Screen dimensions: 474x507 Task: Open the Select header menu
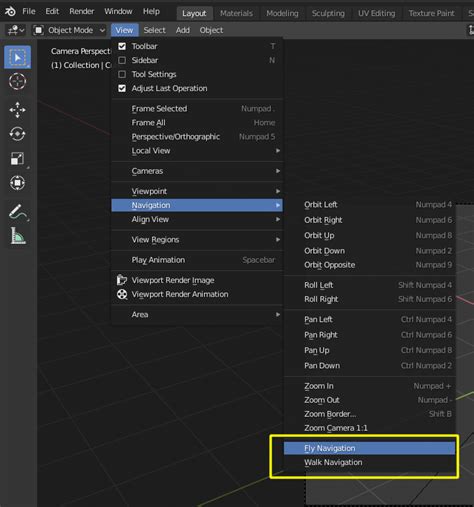point(154,30)
